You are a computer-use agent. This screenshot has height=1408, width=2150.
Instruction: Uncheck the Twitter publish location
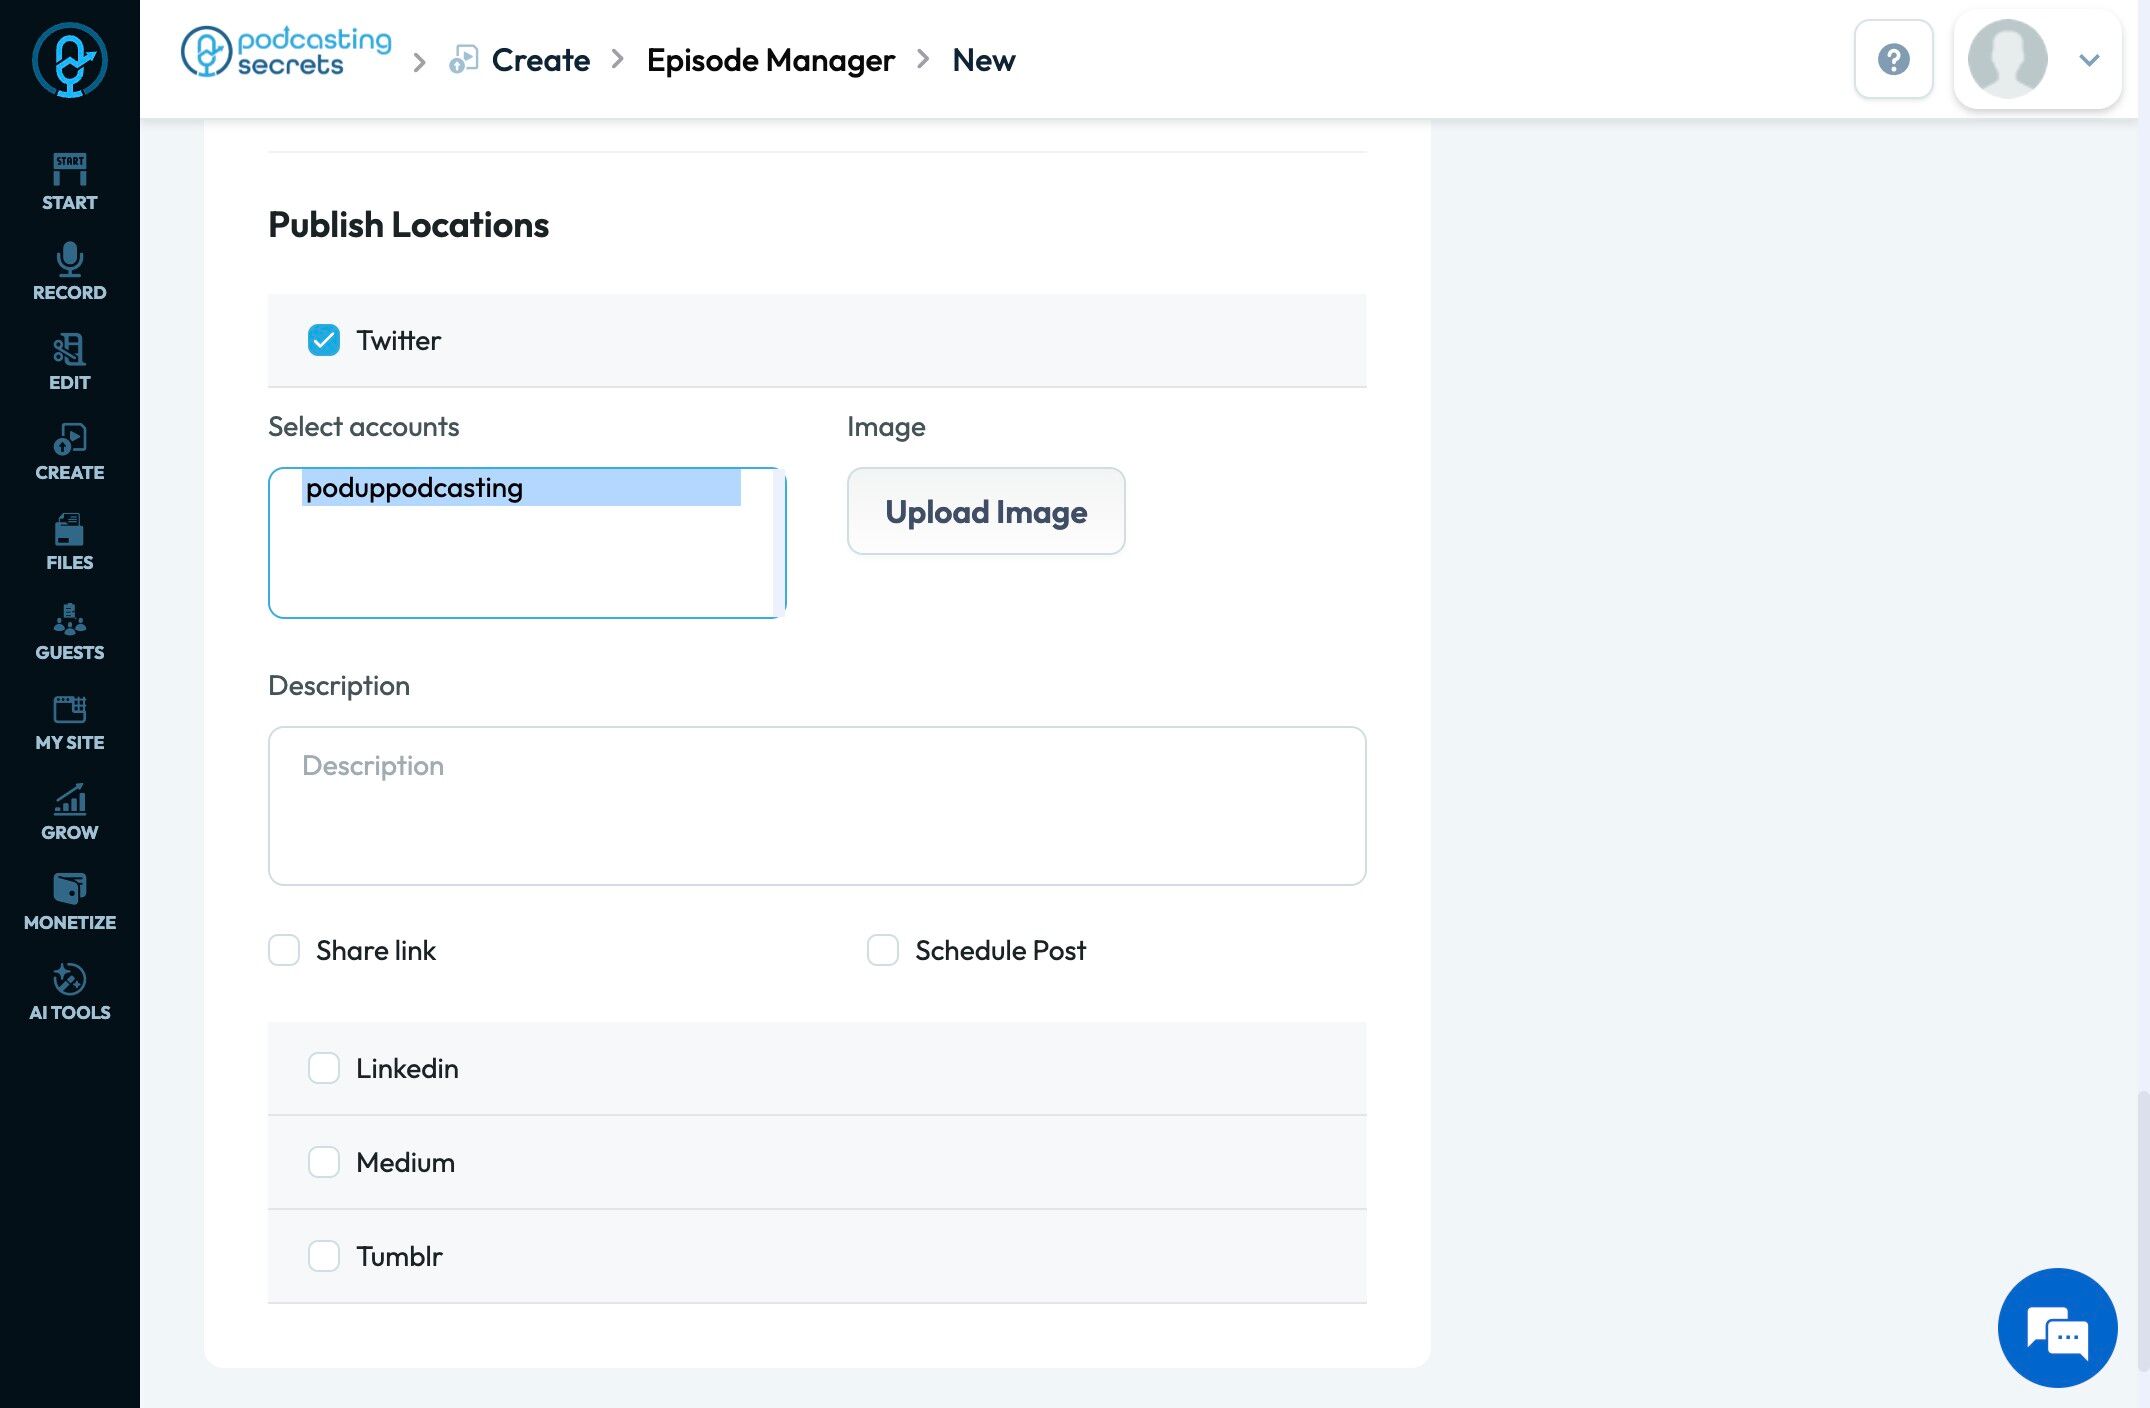point(324,340)
